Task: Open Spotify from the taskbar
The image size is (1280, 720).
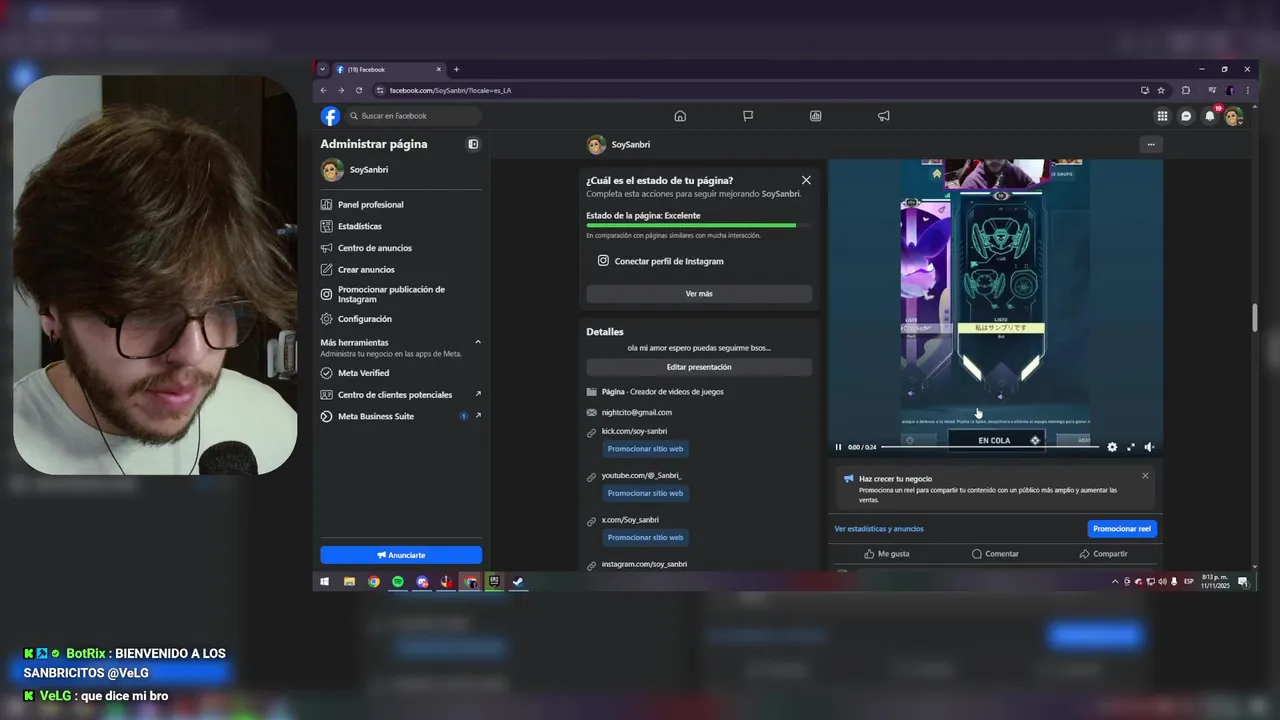Action: click(x=397, y=581)
